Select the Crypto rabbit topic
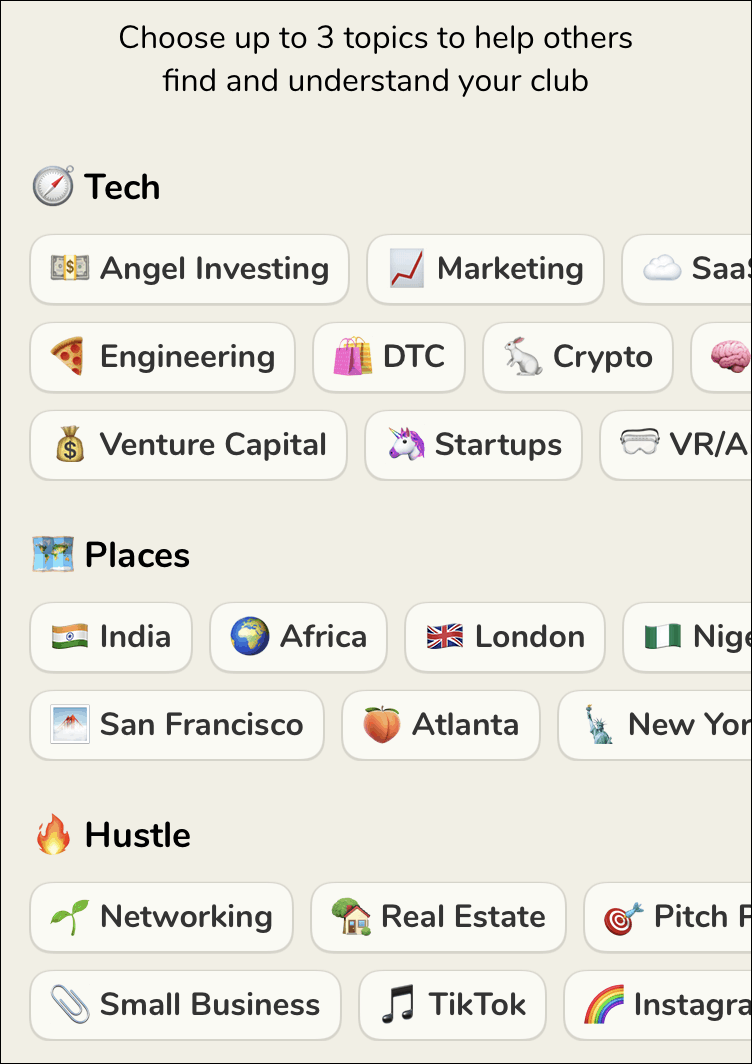The width and height of the screenshot is (752, 1064). click(x=578, y=357)
